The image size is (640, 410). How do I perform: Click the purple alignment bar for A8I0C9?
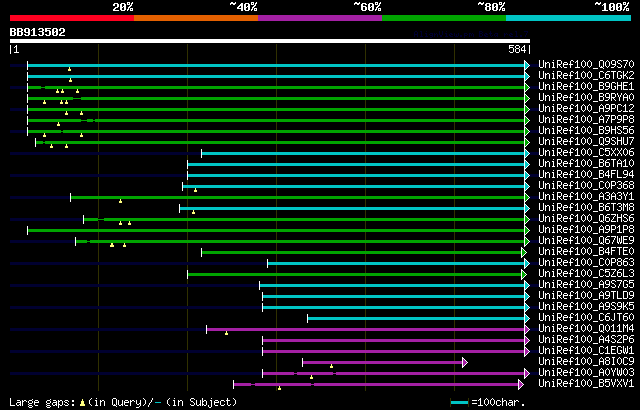pos(382,363)
